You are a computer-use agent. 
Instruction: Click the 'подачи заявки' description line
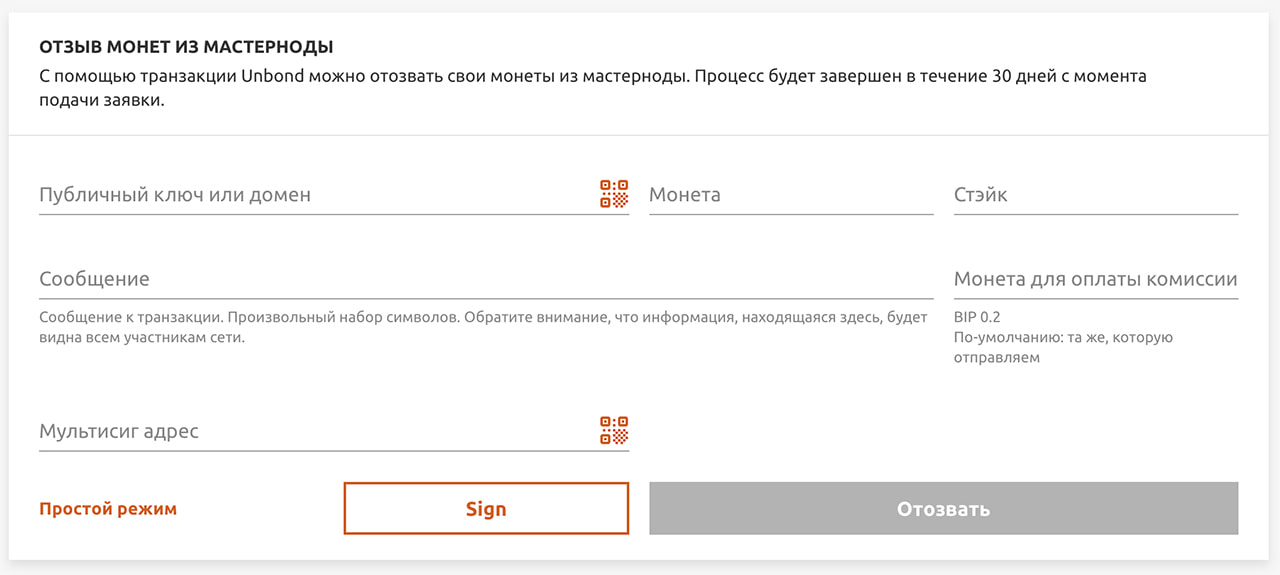point(101,101)
